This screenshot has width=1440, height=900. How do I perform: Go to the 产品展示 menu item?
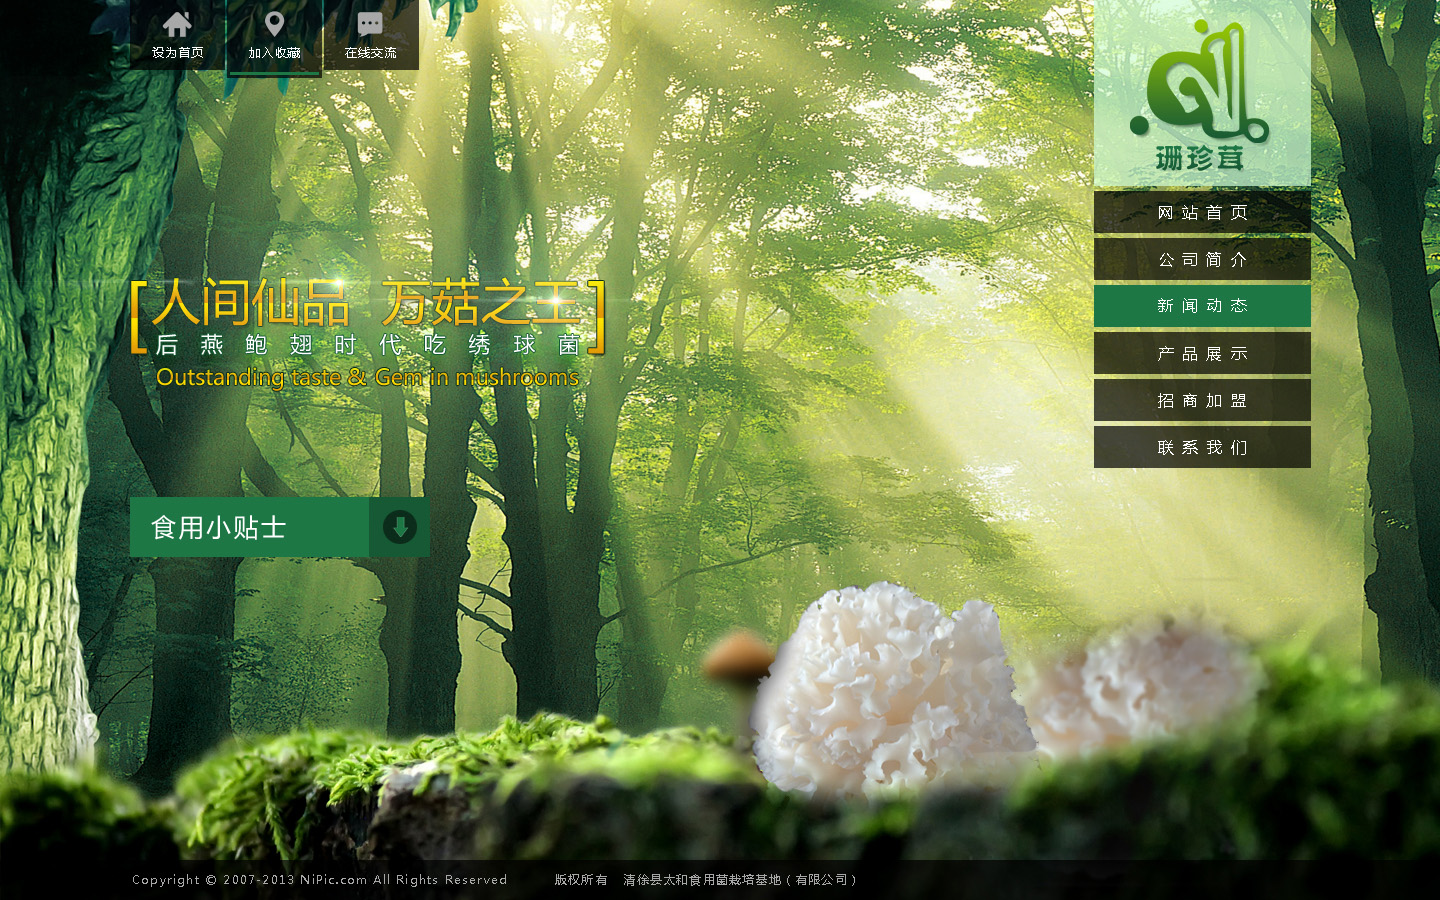pos(1202,353)
